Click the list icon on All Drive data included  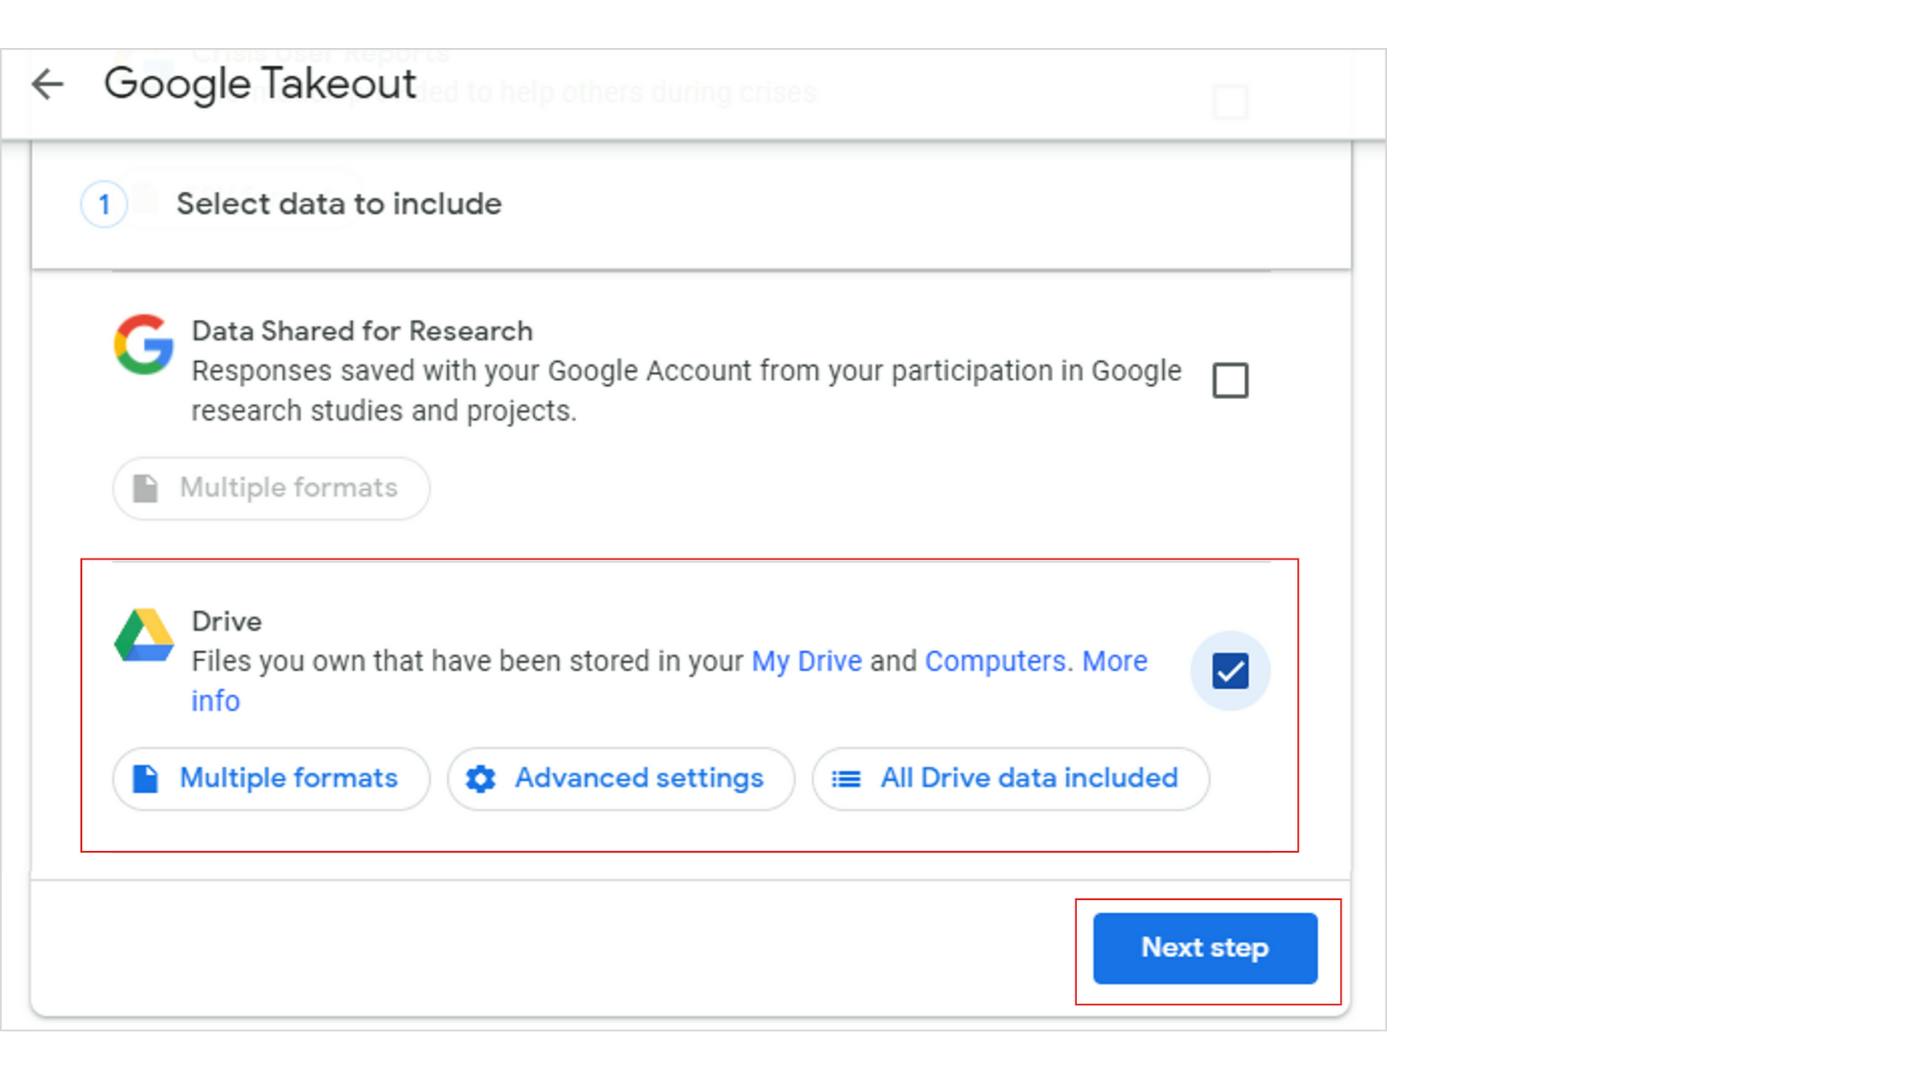846,778
